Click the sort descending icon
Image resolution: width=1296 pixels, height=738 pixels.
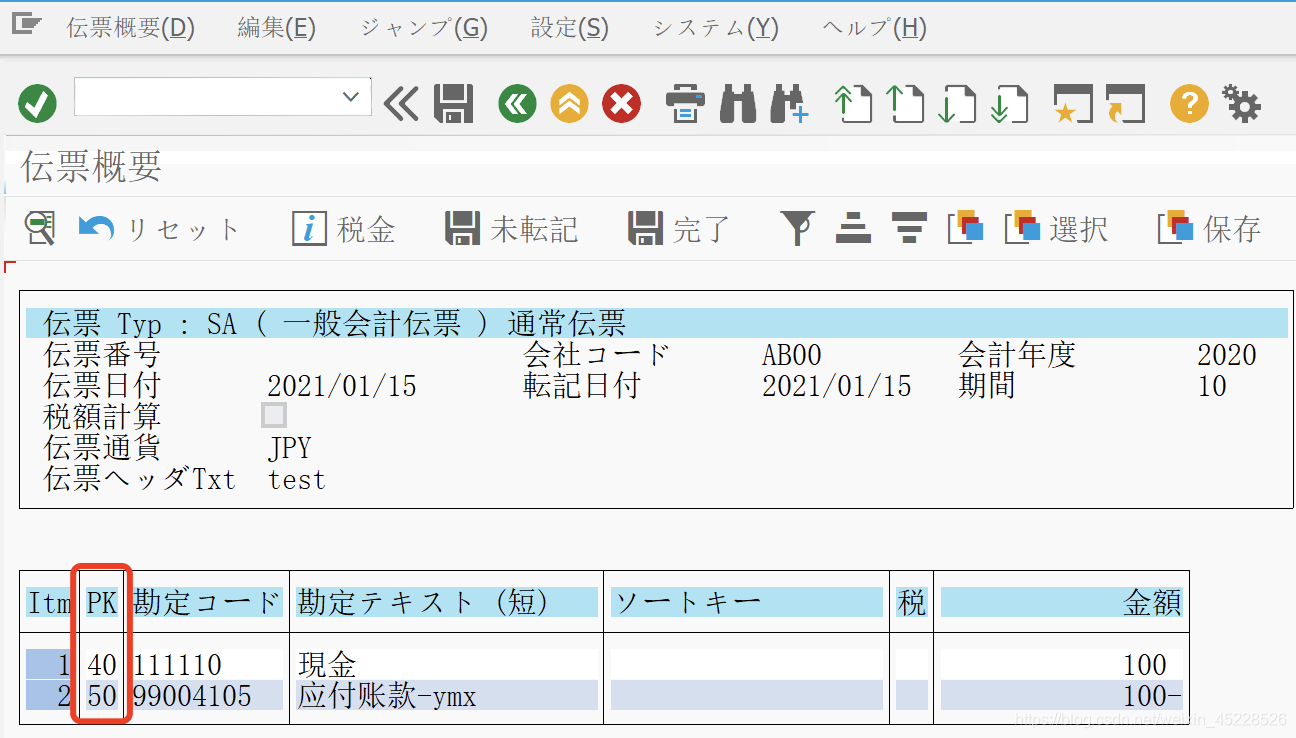pos(909,229)
